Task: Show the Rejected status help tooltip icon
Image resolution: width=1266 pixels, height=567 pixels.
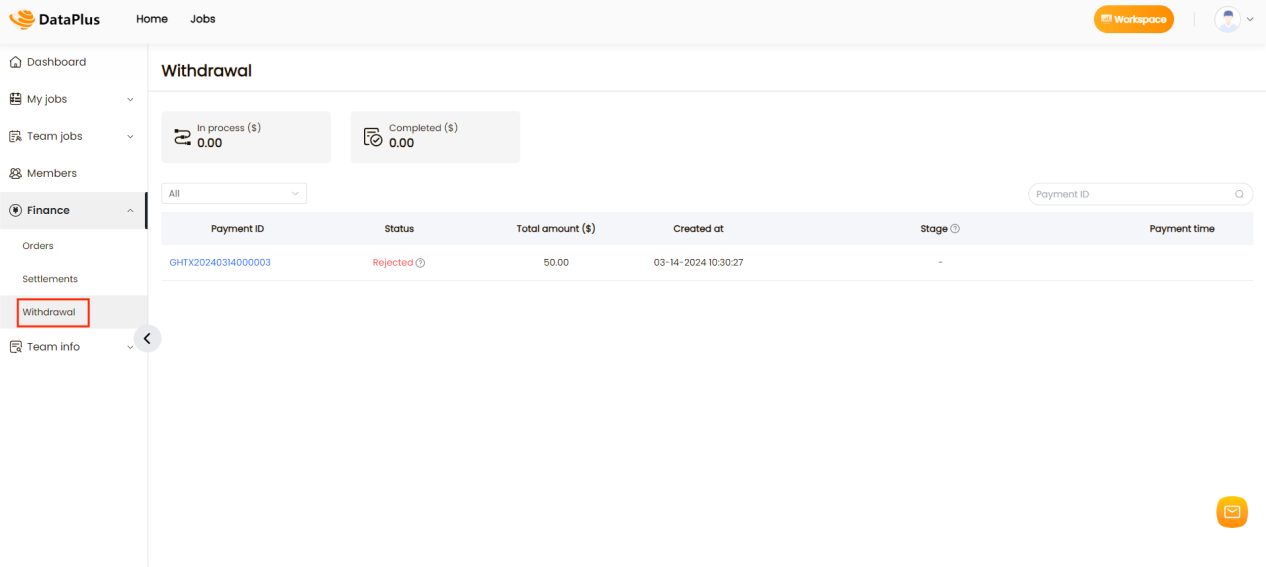Action: pos(420,263)
